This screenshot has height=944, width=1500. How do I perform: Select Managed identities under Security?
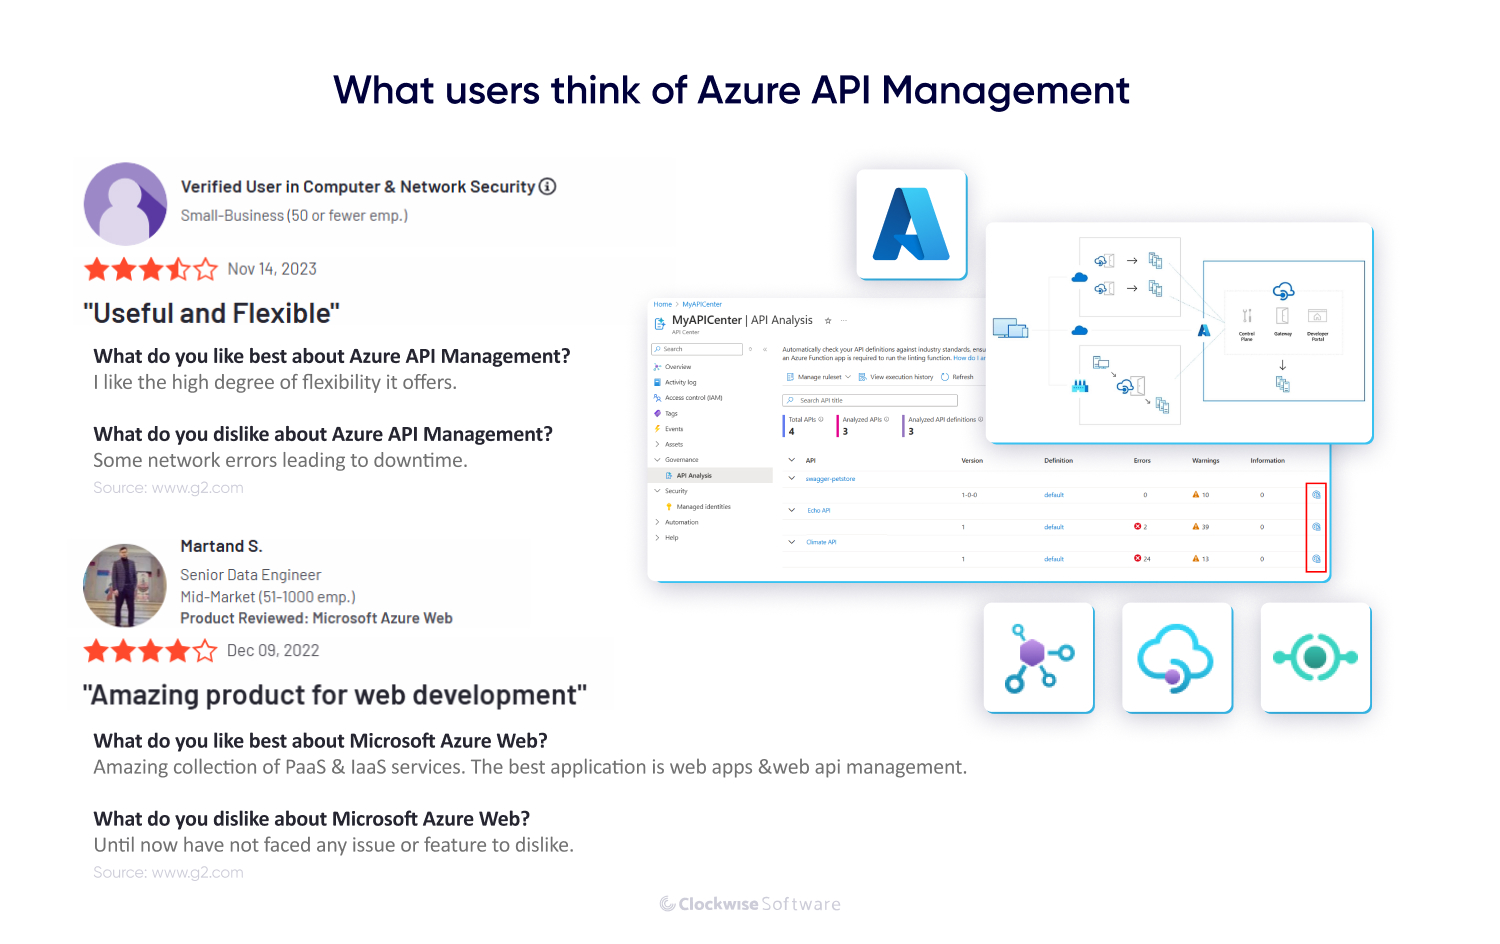(703, 507)
